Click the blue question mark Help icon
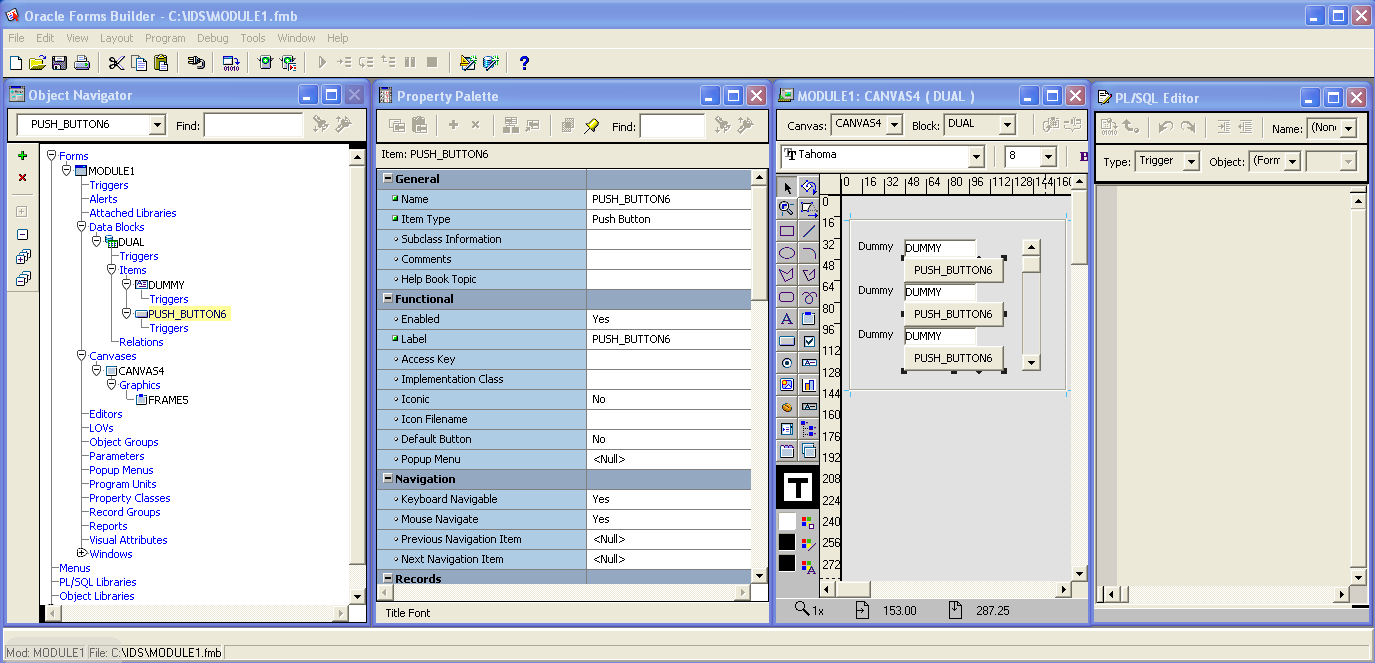Image resolution: width=1375 pixels, height=663 pixels. pyautogui.click(x=524, y=63)
